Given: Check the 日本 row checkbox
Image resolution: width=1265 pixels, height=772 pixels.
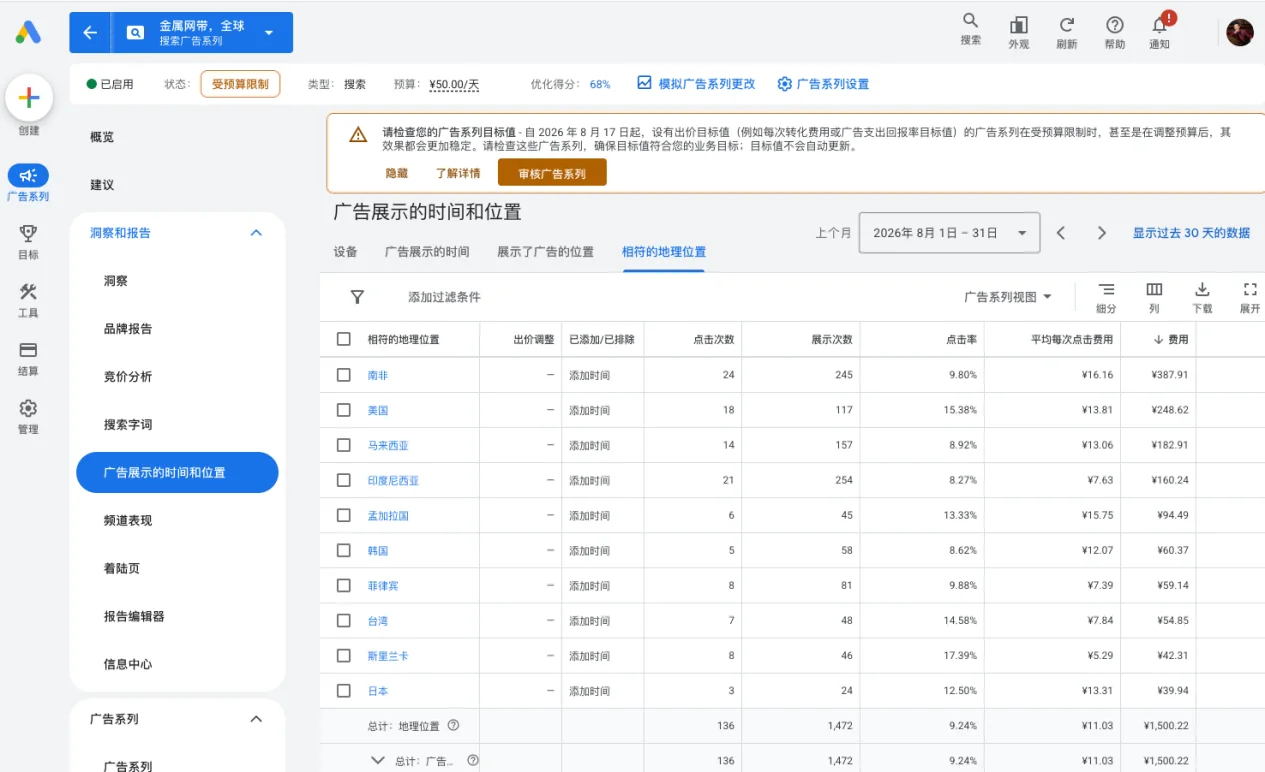Looking at the screenshot, I should point(344,690).
